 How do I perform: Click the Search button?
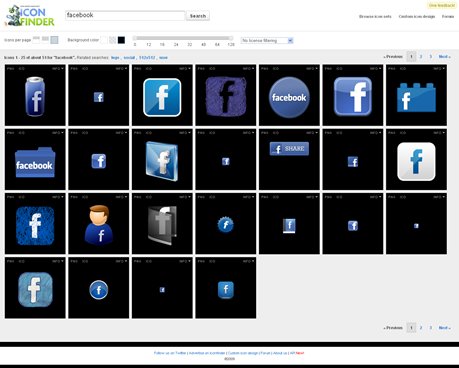click(x=198, y=16)
